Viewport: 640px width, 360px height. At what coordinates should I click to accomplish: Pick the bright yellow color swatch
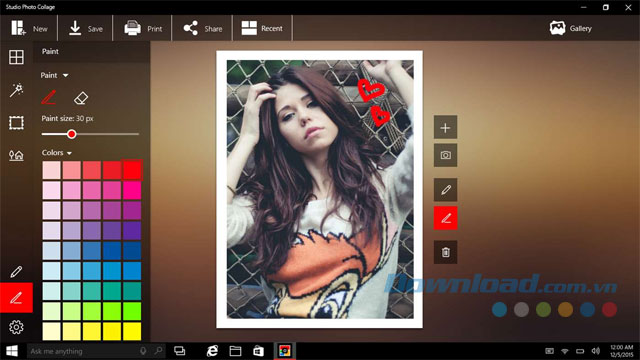(132, 331)
